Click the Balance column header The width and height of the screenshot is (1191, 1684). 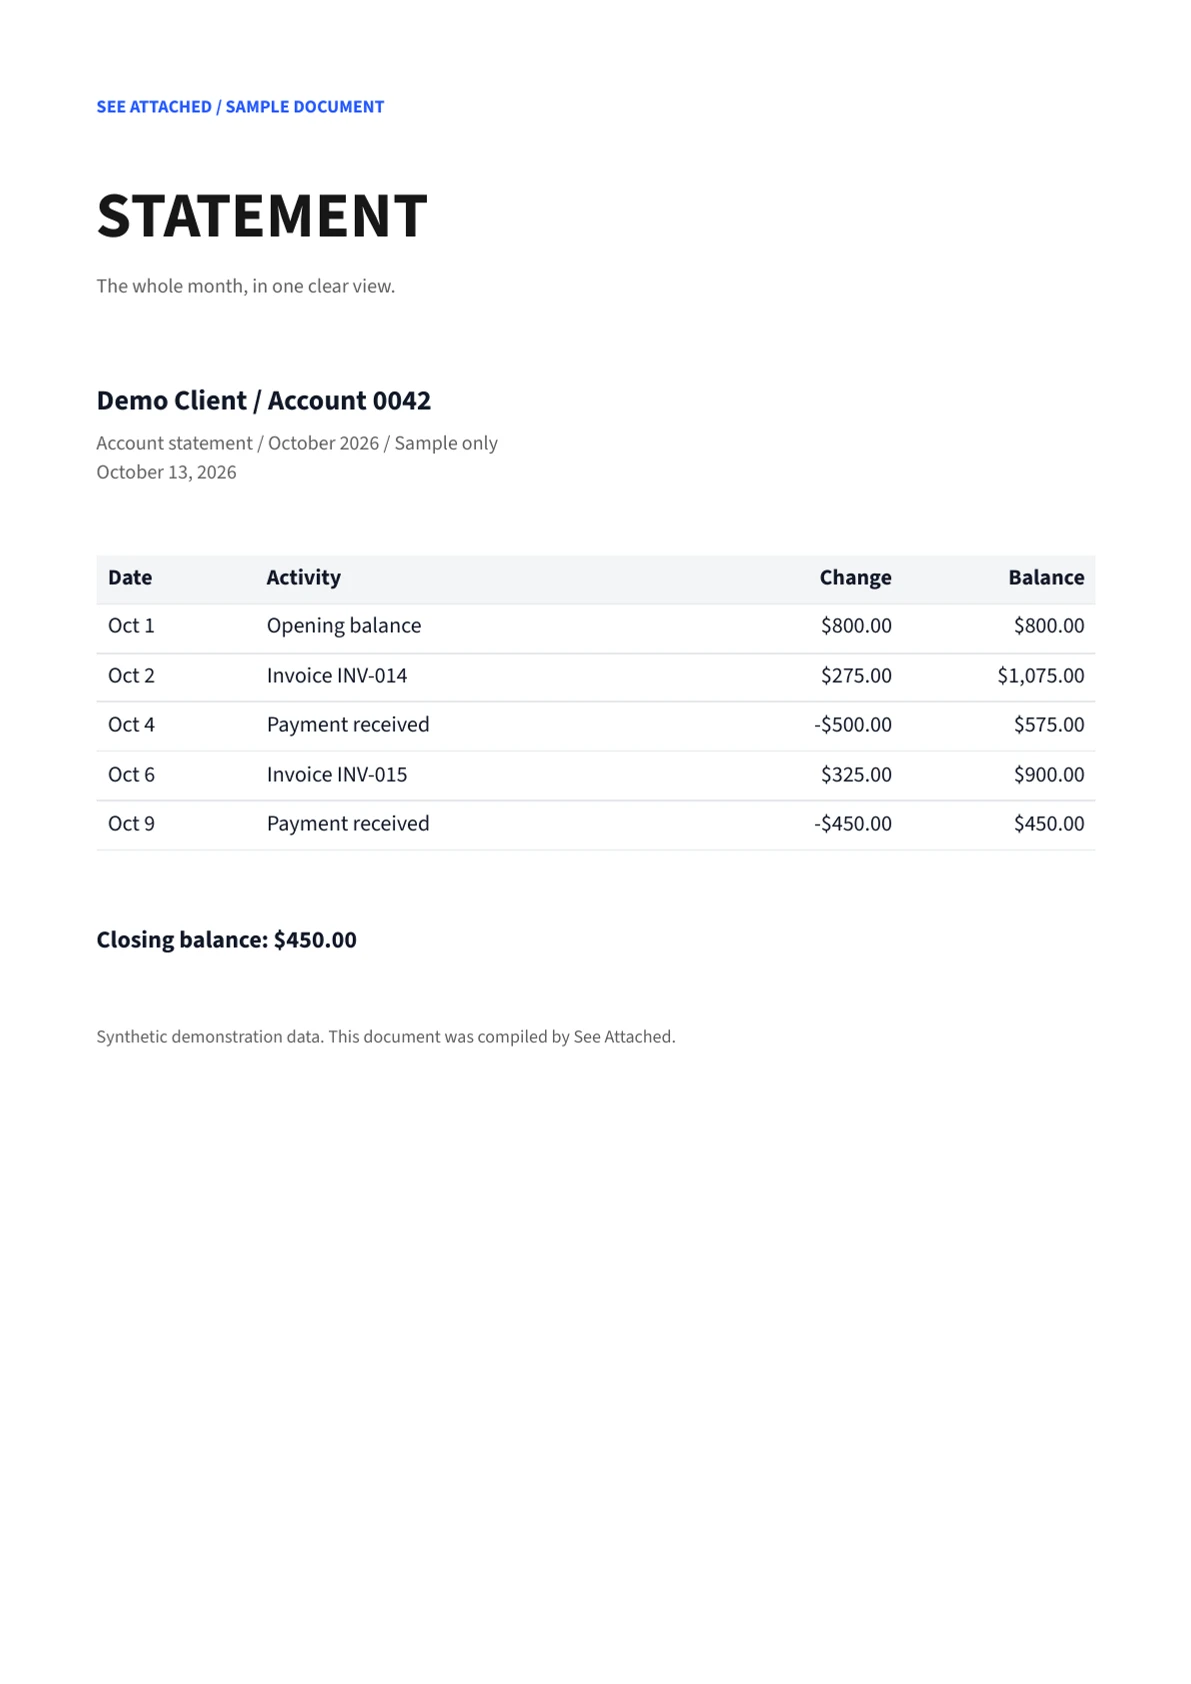tap(1046, 577)
